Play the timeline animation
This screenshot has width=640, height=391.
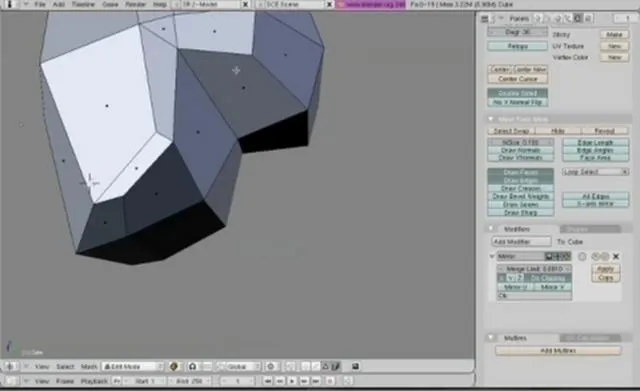pos(292,381)
